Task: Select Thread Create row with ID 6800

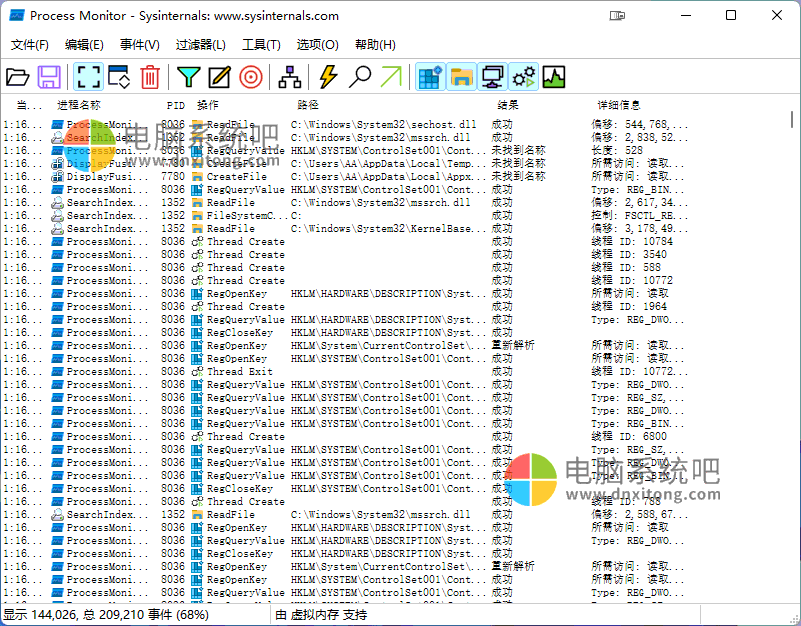Action: tap(345, 436)
